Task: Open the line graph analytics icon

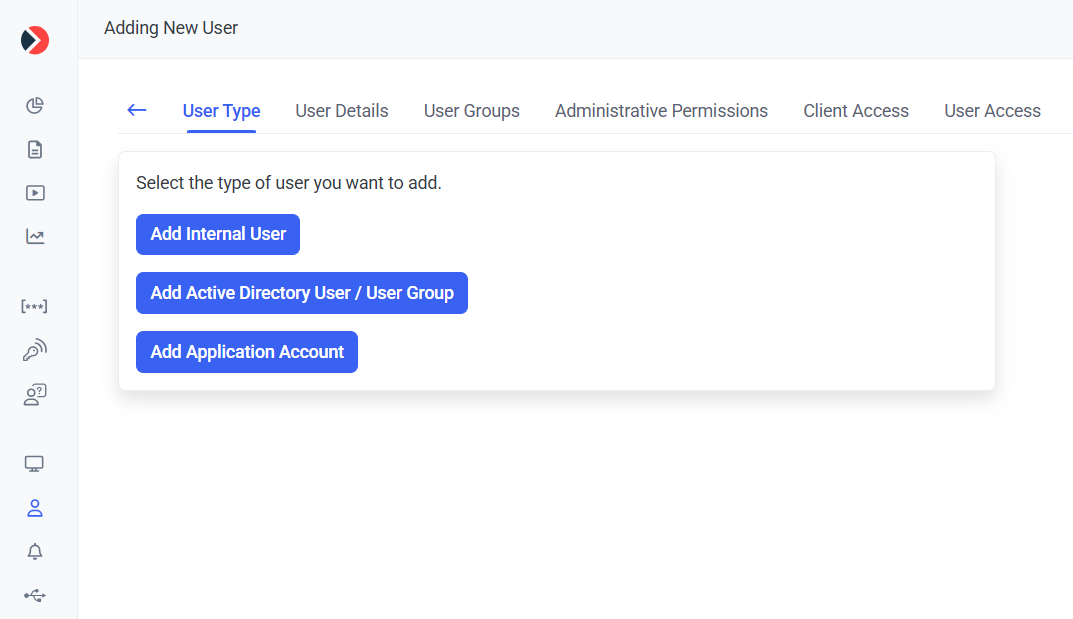Action: 35,237
